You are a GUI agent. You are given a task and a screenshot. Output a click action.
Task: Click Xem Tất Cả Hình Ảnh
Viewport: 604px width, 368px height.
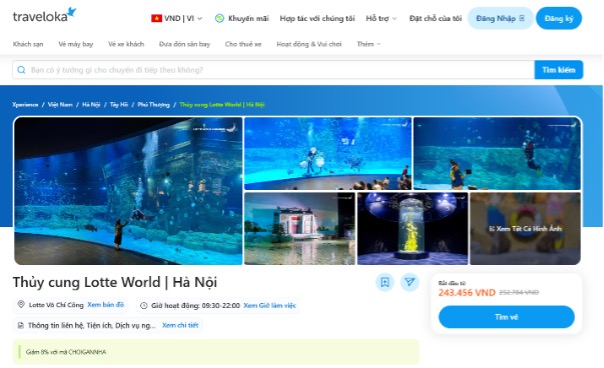525,229
